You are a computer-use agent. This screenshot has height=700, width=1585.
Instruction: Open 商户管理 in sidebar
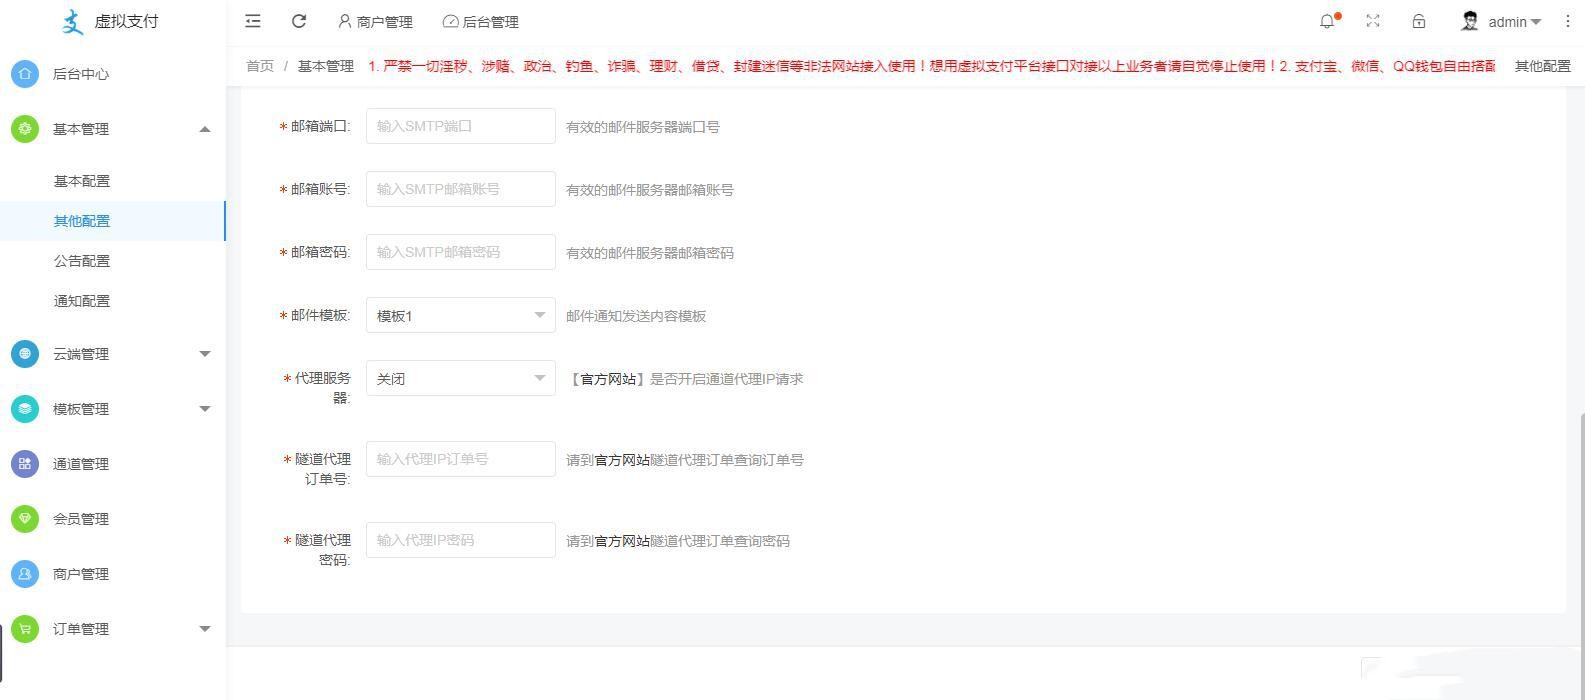tap(81, 574)
